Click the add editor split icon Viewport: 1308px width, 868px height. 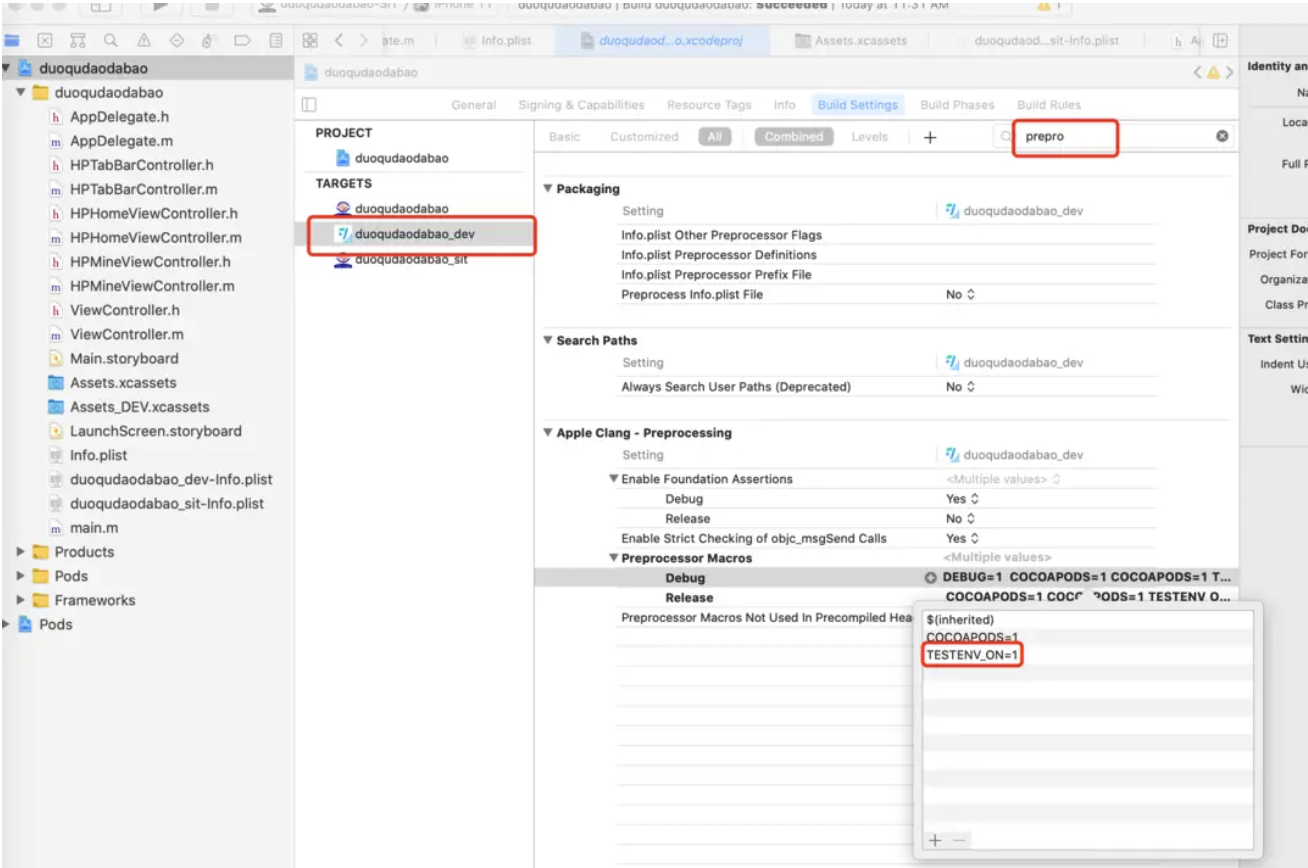1221,41
